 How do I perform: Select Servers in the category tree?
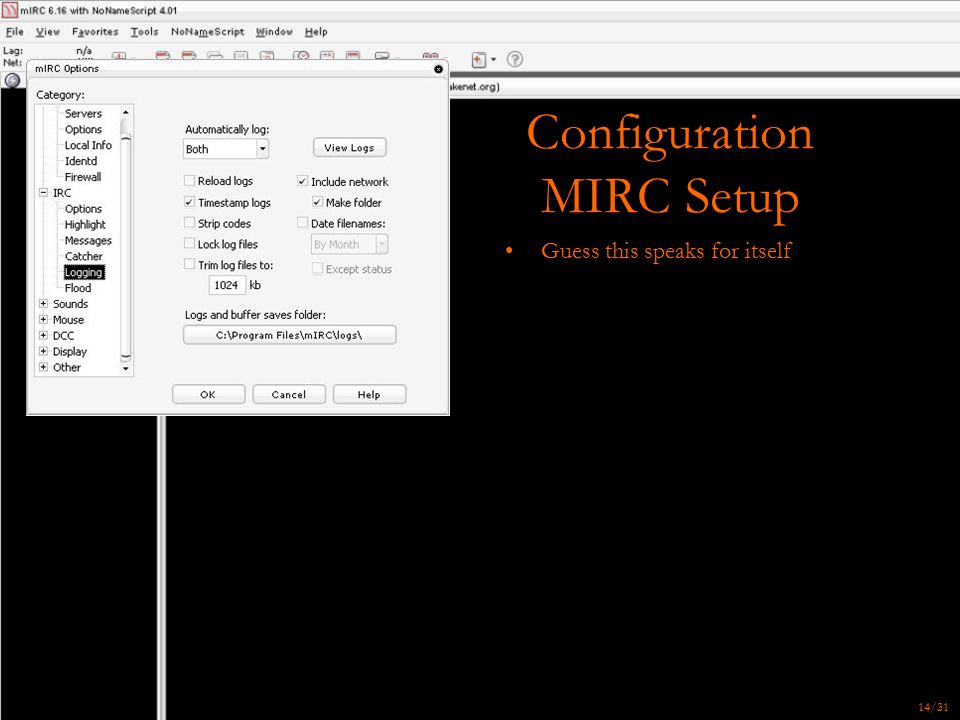83,113
